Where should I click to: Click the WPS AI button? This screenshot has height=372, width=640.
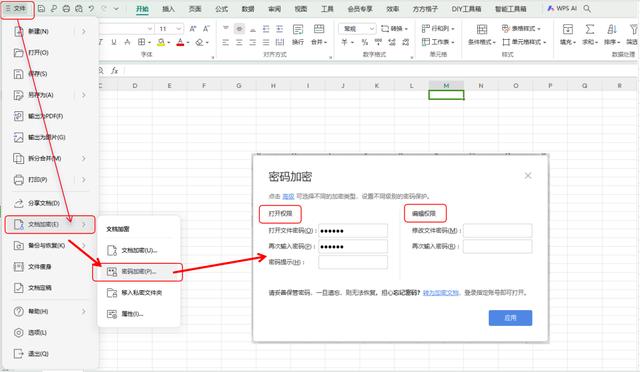(562, 8)
